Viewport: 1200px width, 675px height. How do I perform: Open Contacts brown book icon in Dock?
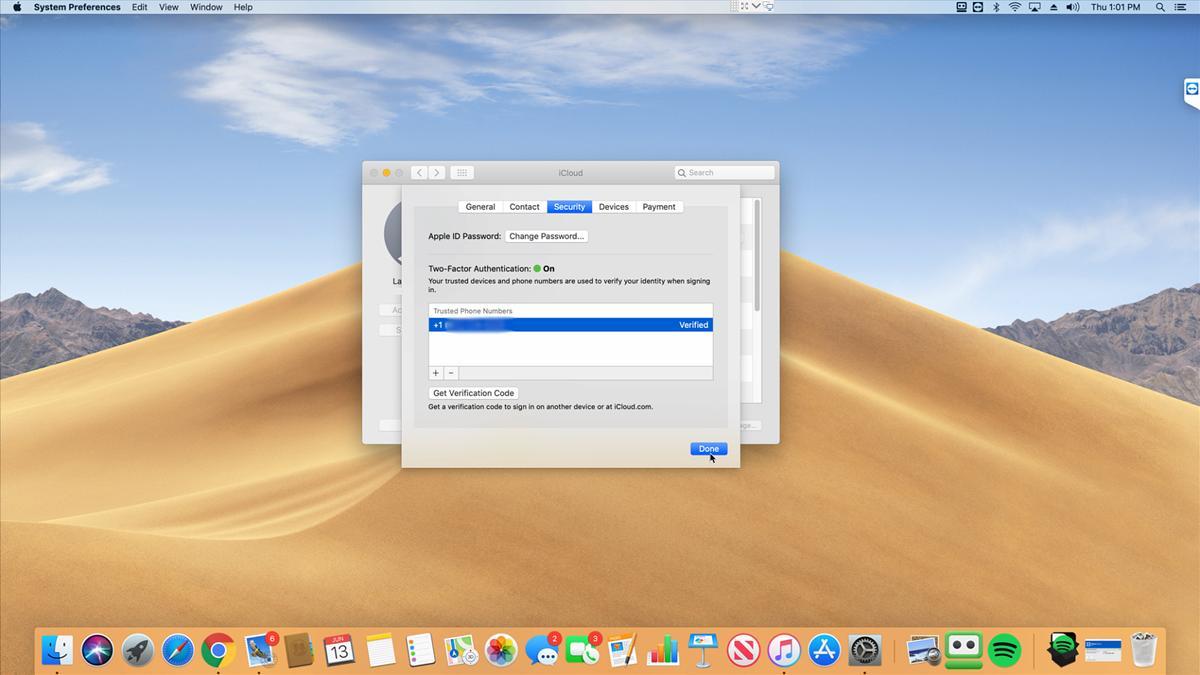pyautogui.click(x=298, y=650)
